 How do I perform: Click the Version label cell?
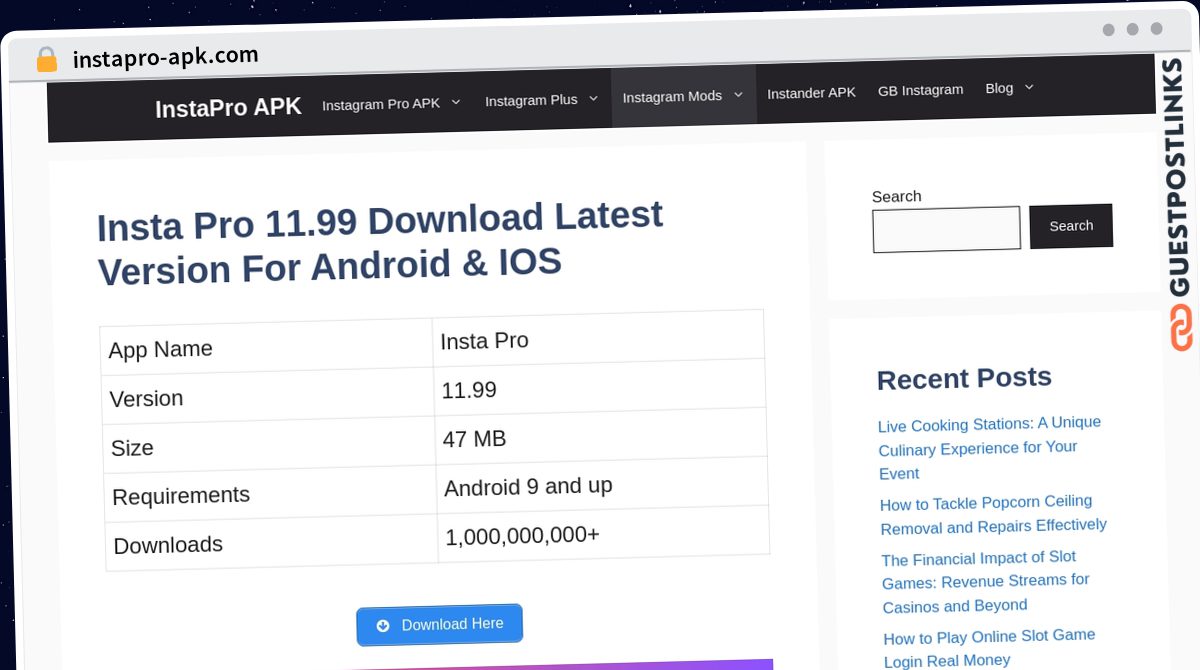(x=269, y=396)
